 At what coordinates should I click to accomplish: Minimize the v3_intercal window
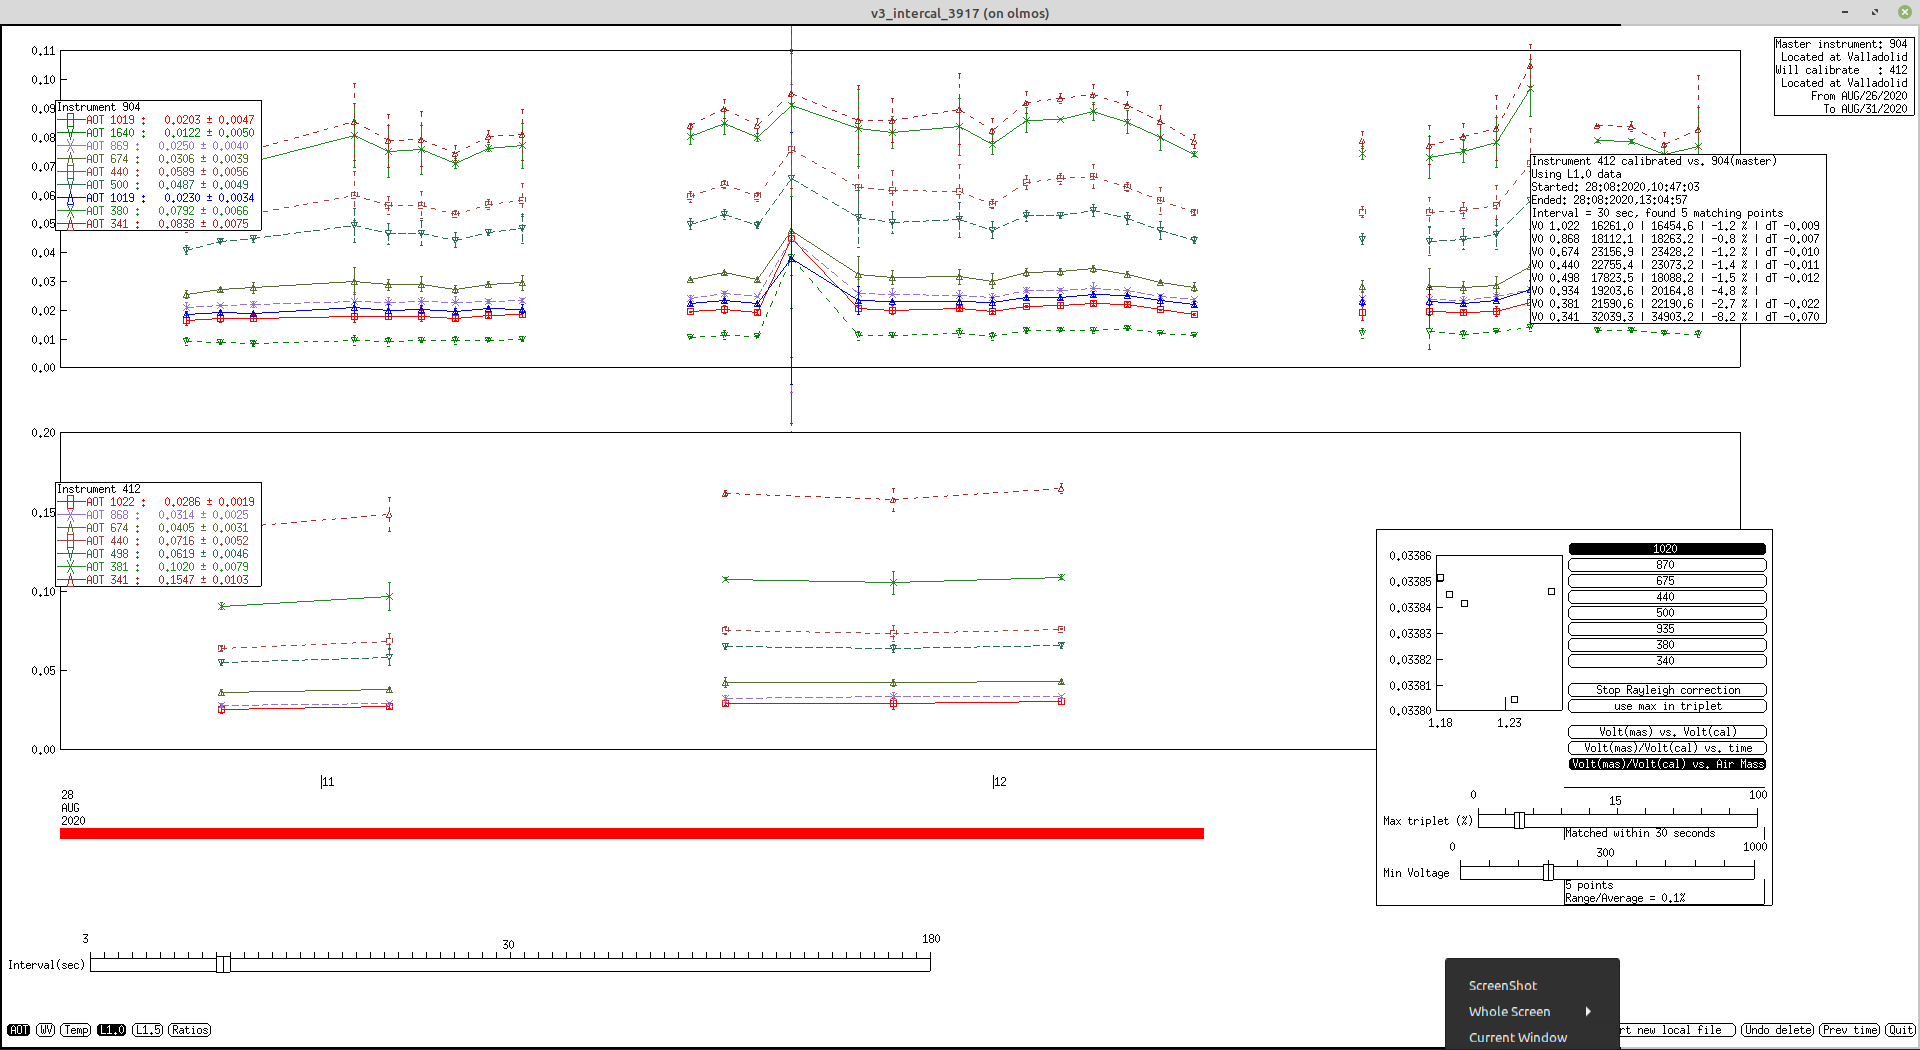pos(1845,12)
